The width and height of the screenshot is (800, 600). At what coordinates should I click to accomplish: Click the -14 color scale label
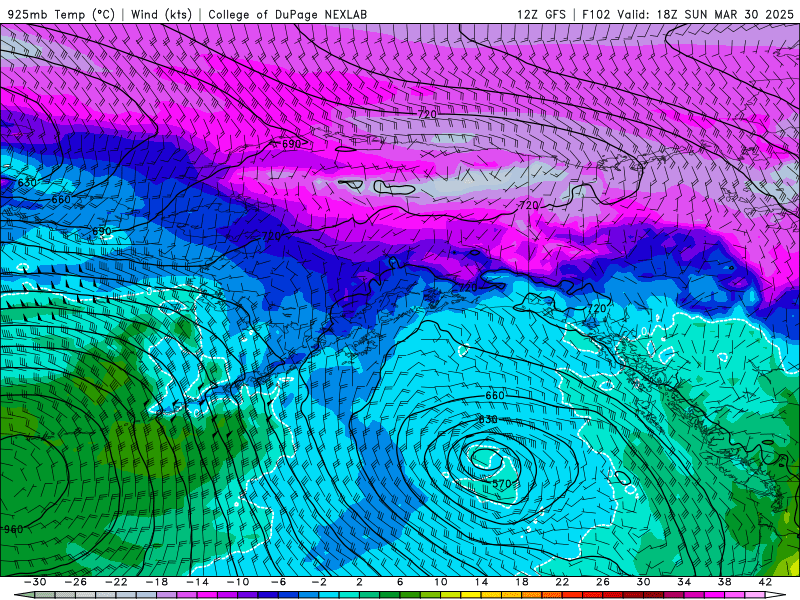point(197,582)
